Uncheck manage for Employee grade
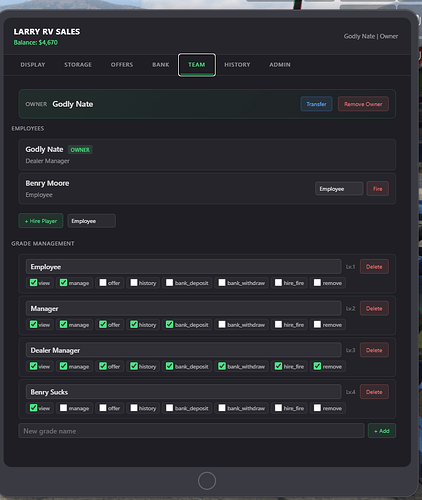 (x=63, y=283)
